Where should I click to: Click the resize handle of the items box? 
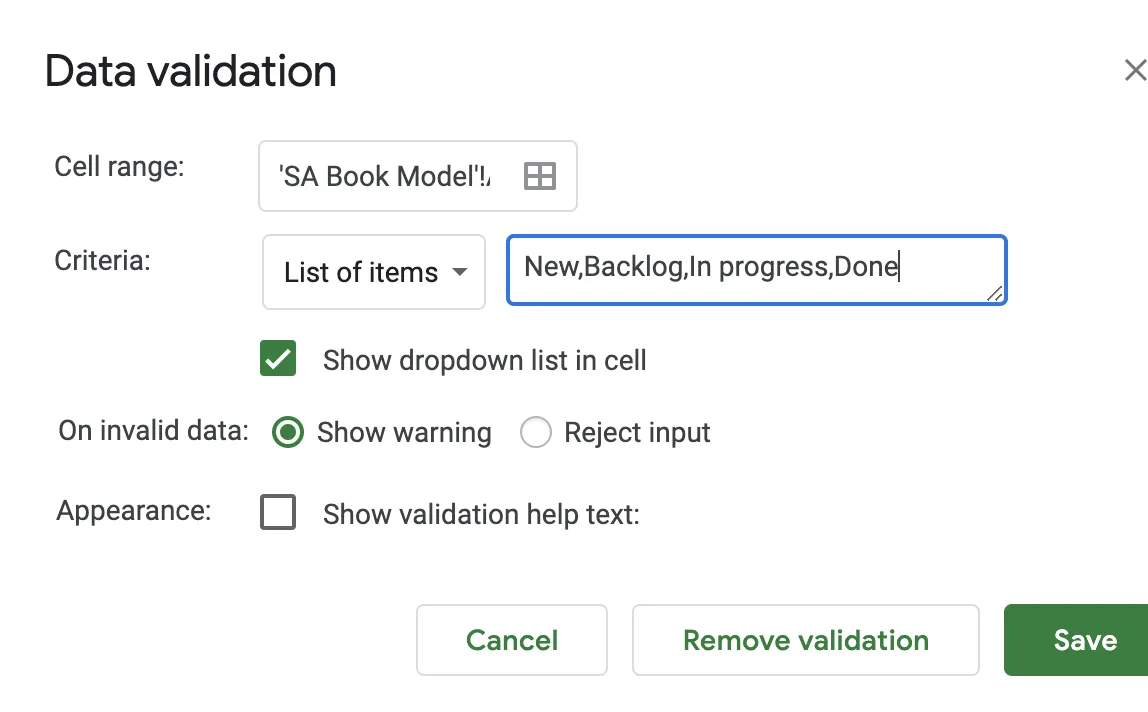click(994, 292)
